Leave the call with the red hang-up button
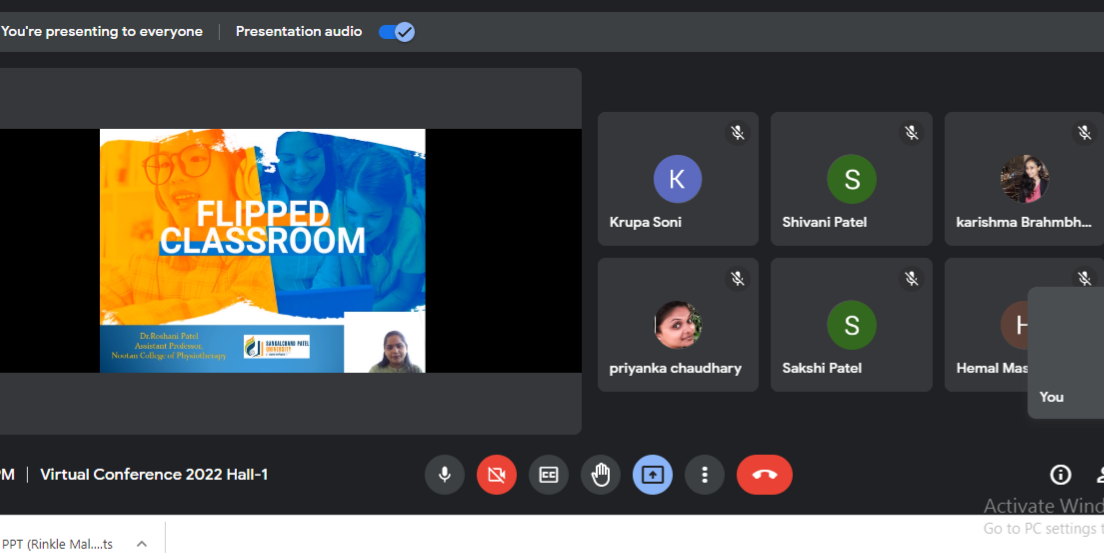Screen dimensions: 1104x553 (765, 475)
